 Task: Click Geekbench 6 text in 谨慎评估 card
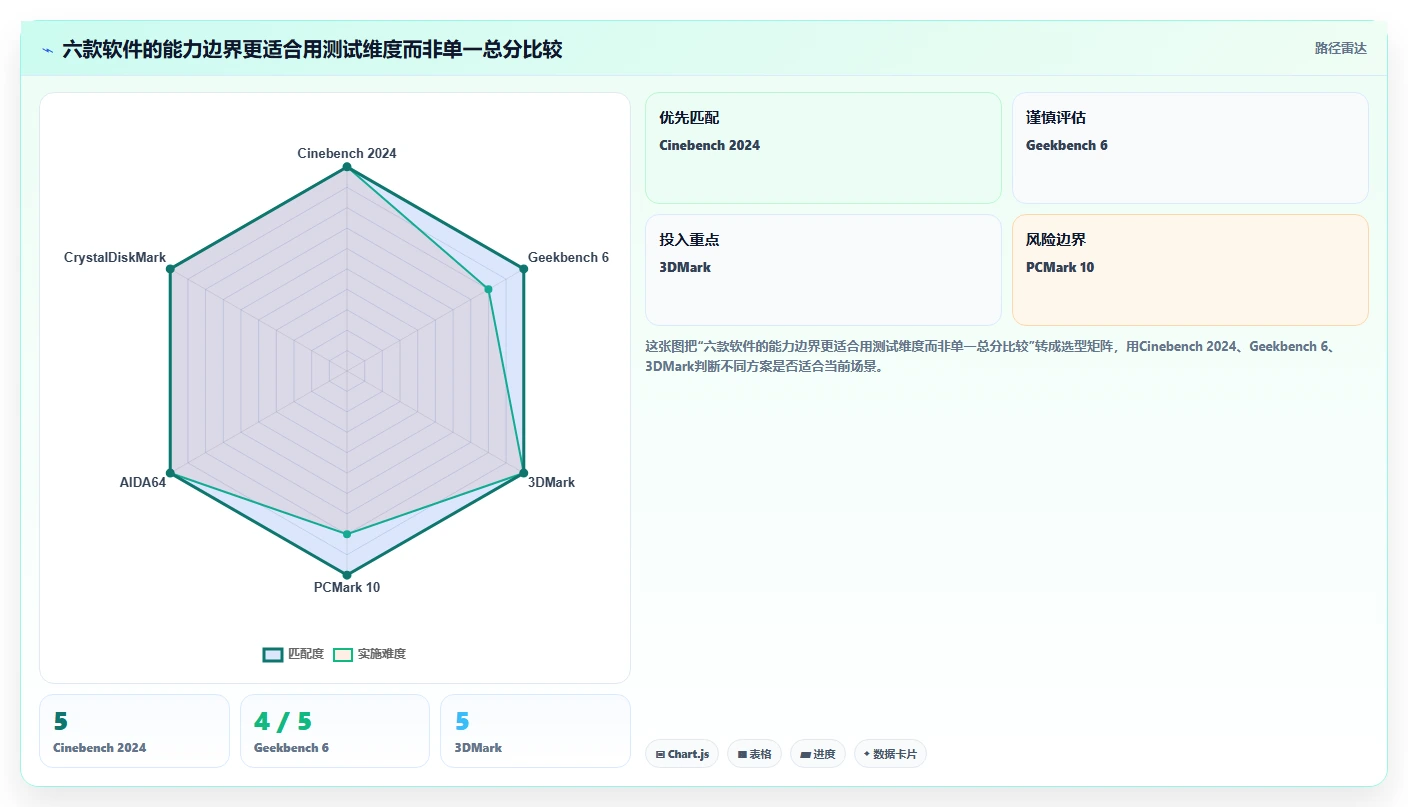point(1067,145)
